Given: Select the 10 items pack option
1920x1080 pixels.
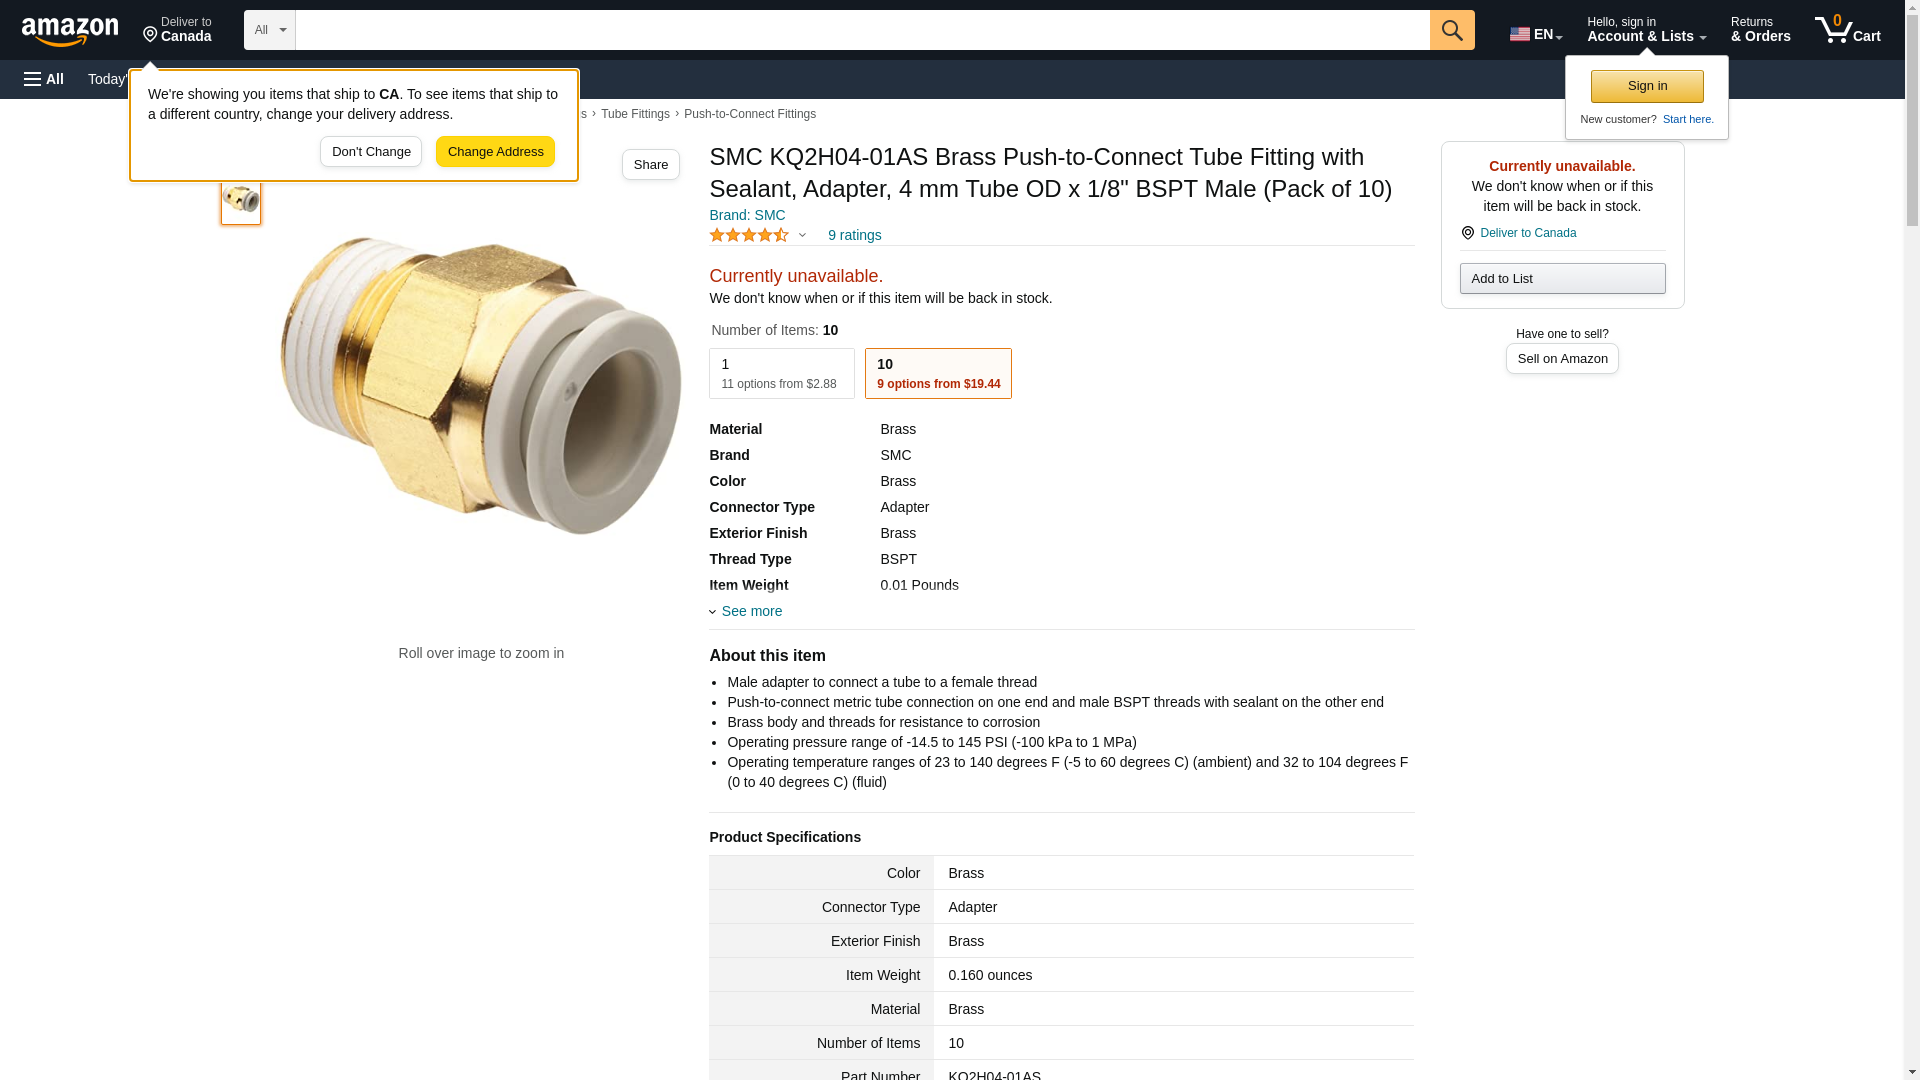Looking at the screenshot, I should (x=937, y=373).
